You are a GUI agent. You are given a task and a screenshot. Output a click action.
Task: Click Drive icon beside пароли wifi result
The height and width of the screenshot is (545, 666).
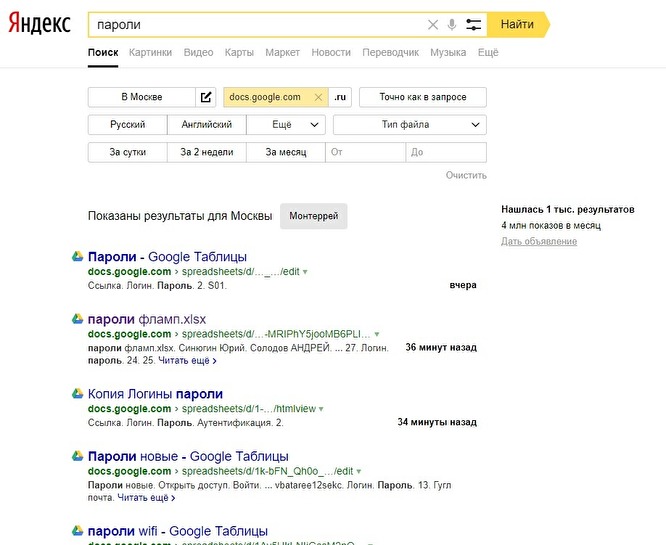point(77,531)
